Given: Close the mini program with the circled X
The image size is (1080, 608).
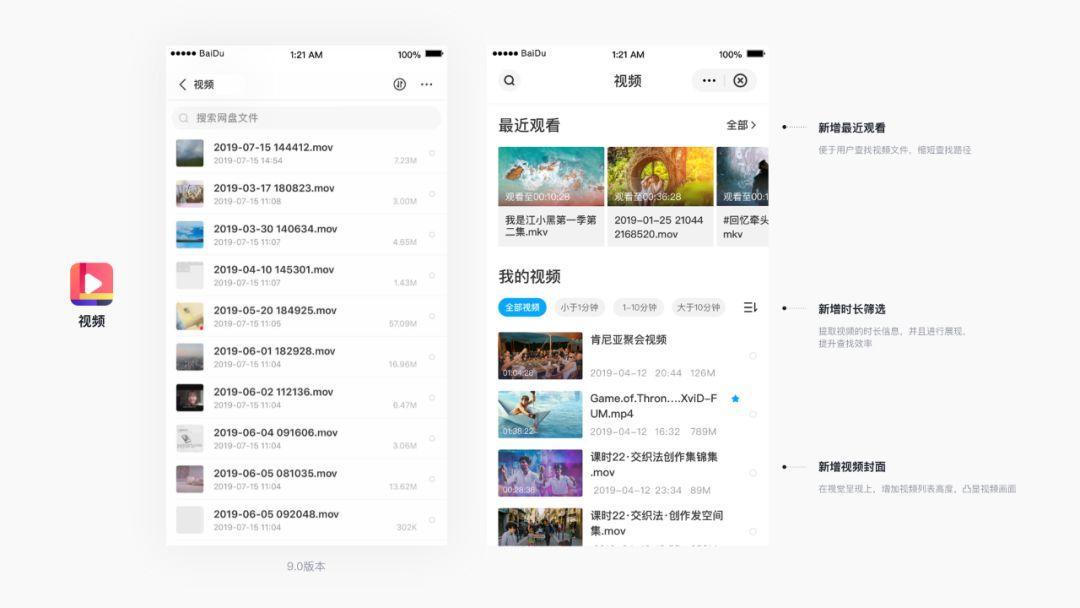Looking at the screenshot, I should tap(740, 81).
